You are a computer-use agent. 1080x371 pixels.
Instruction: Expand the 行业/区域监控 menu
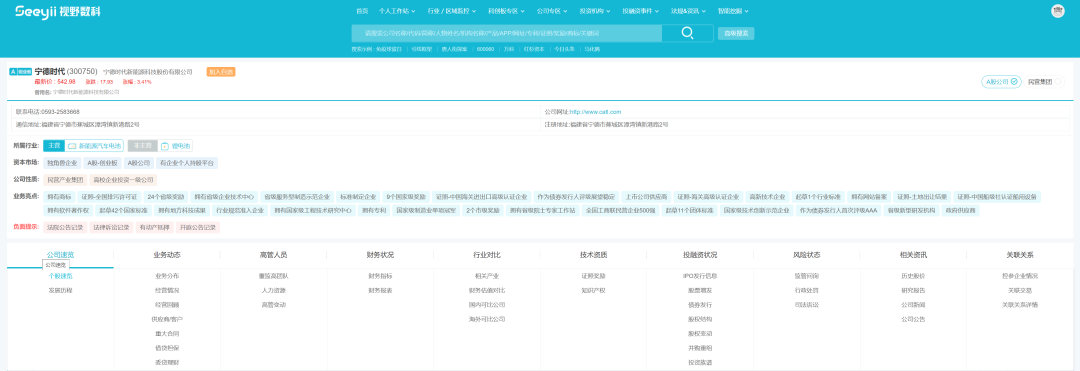coord(452,12)
